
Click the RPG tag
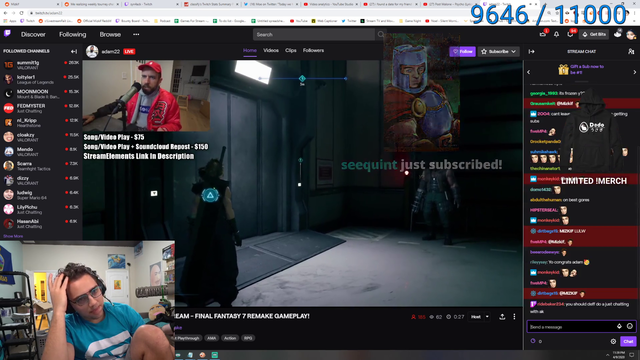248,338
